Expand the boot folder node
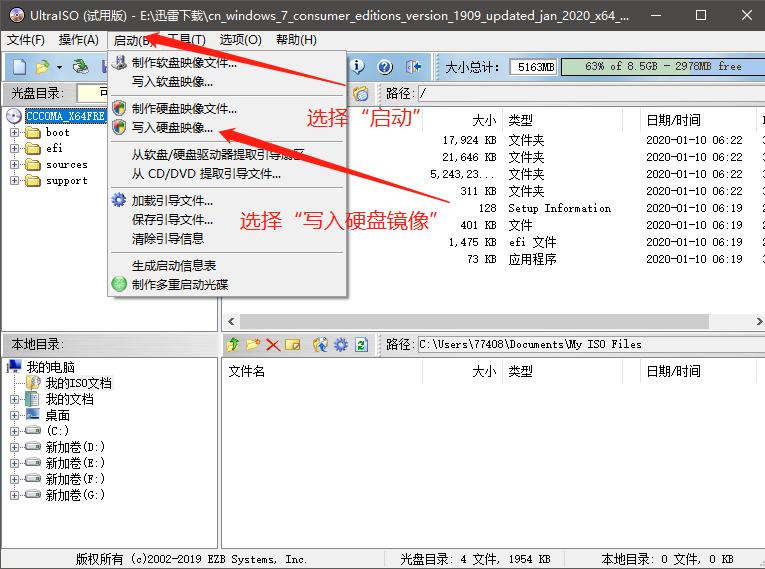This screenshot has height=569, width=765. pos(14,132)
